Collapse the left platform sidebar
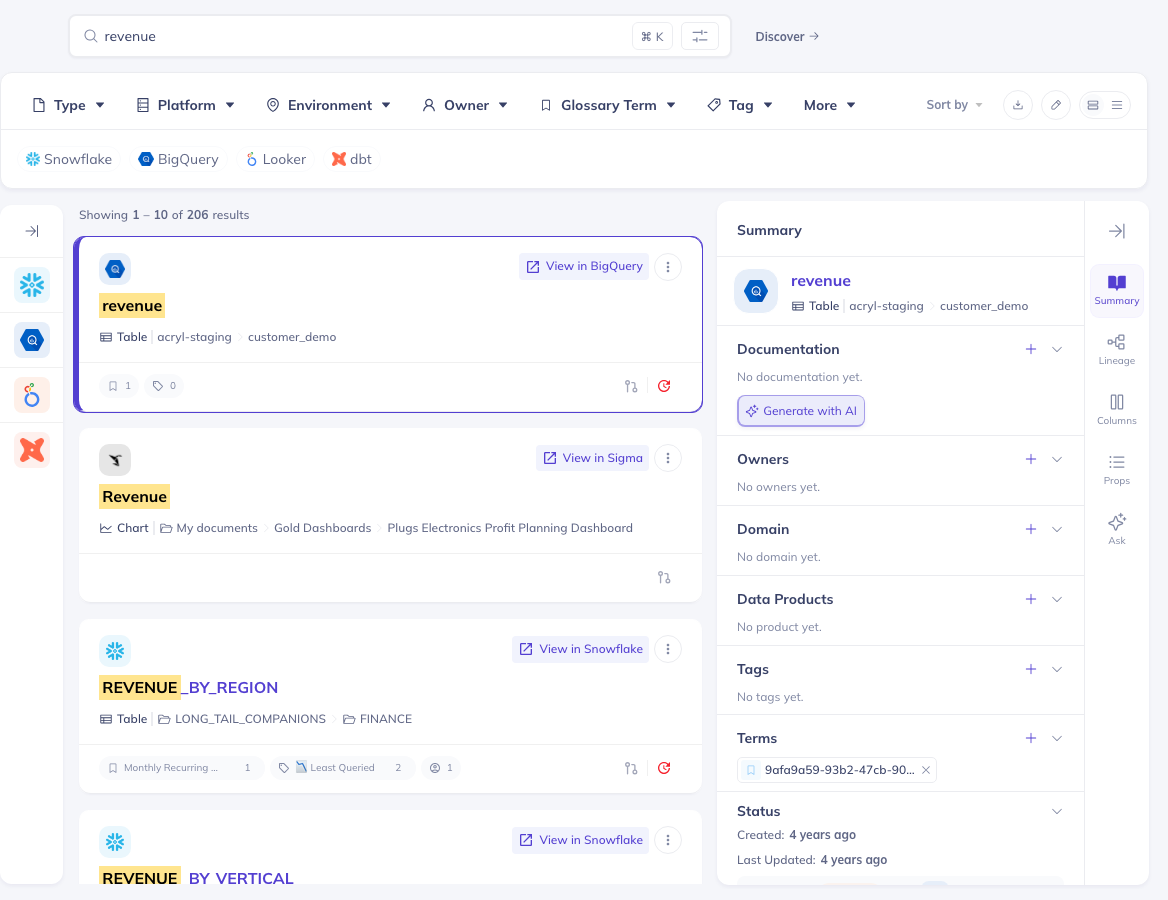This screenshot has width=1168, height=900. (31, 231)
